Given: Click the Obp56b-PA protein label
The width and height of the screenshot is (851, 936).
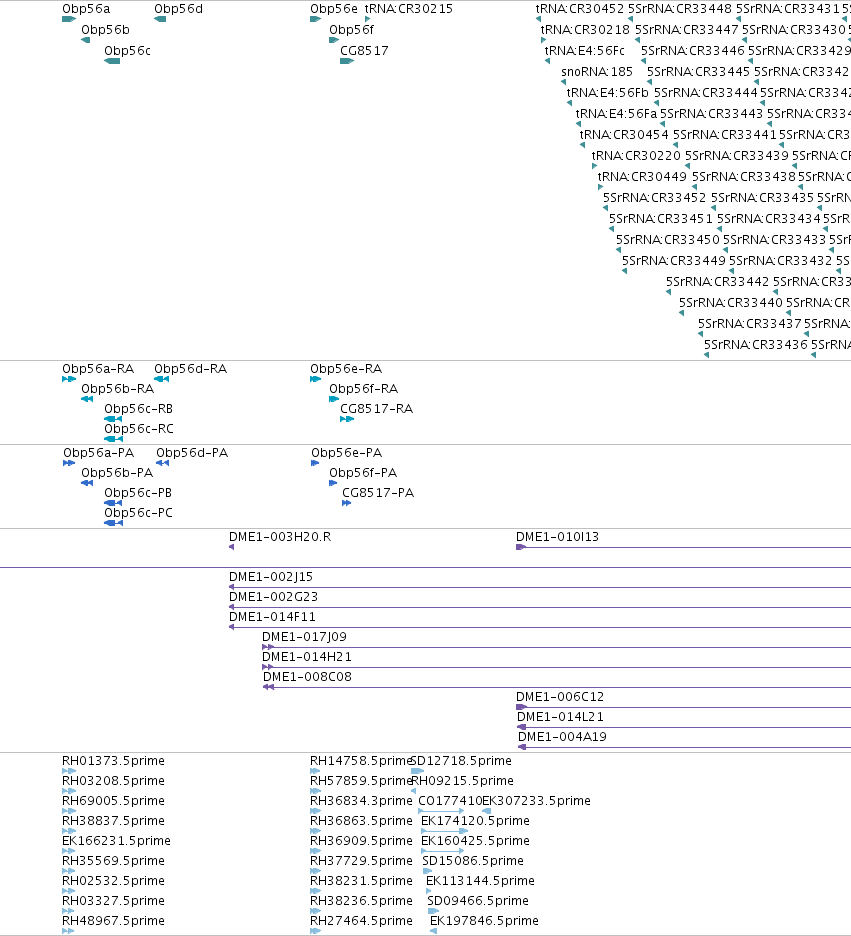Looking at the screenshot, I should [x=117, y=473].
